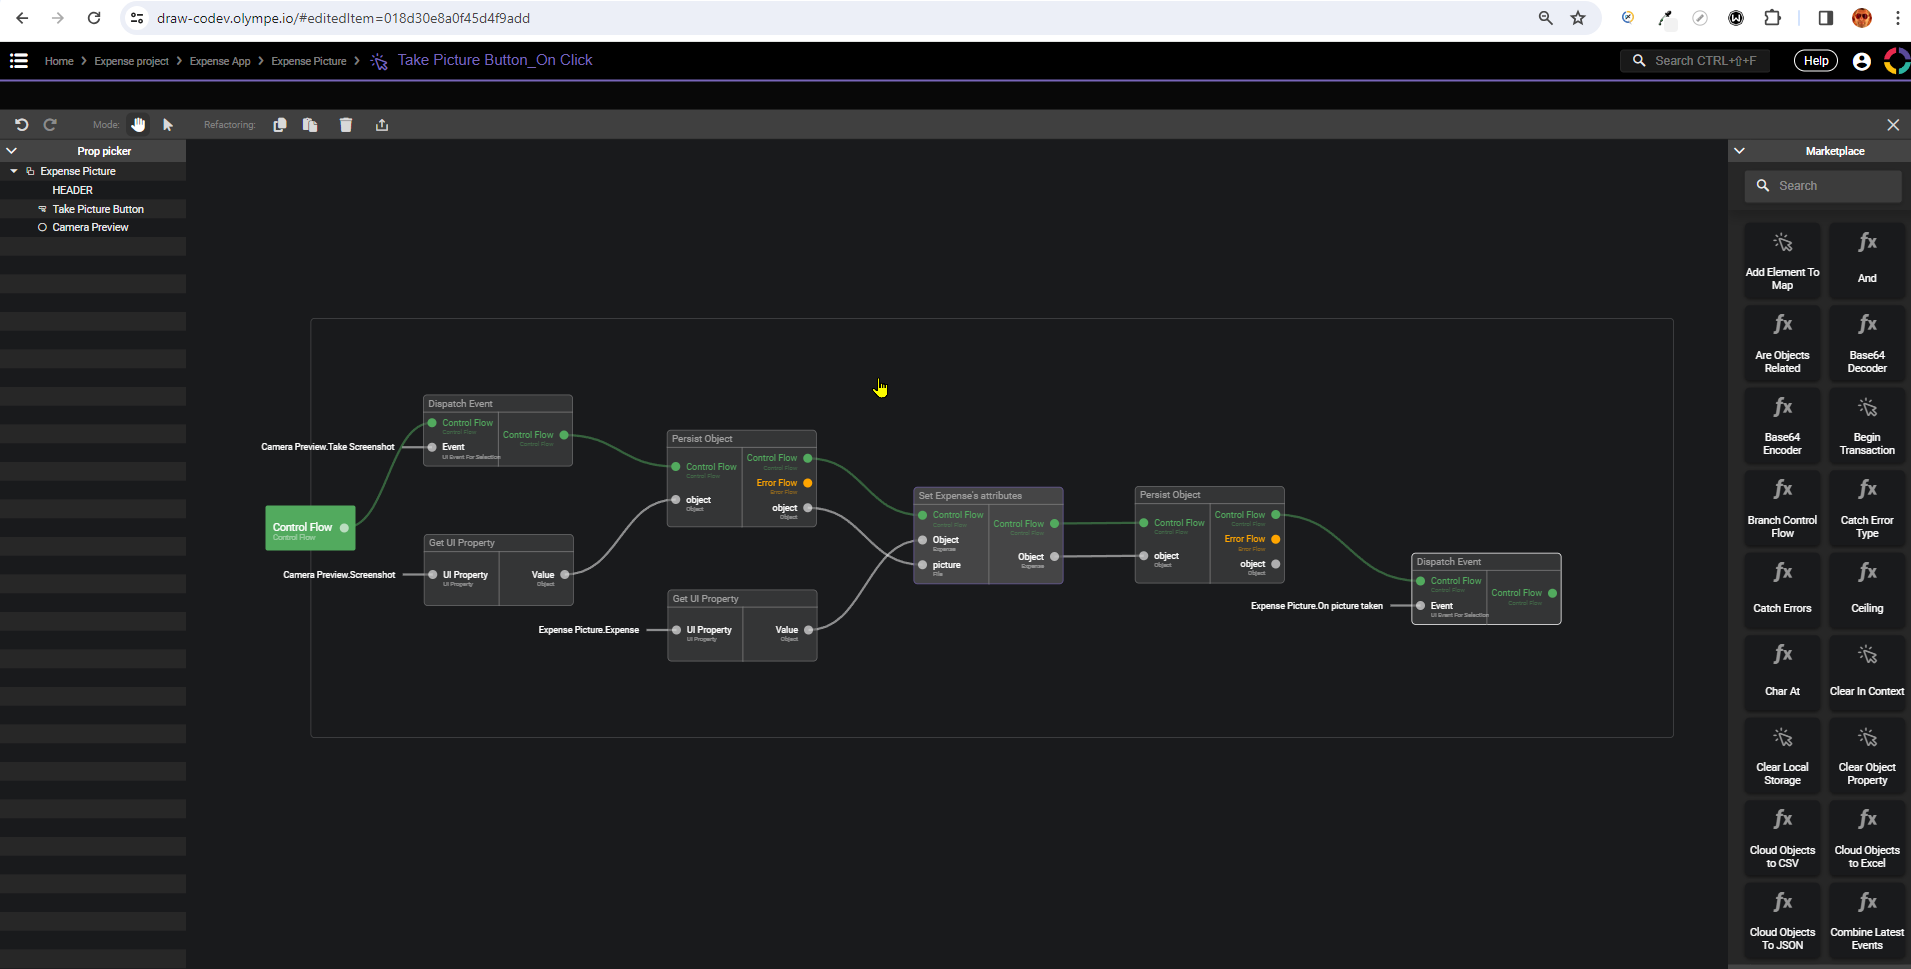Click the Help button
This screenshot has width=1911, height=969.
pos(1815,61)
